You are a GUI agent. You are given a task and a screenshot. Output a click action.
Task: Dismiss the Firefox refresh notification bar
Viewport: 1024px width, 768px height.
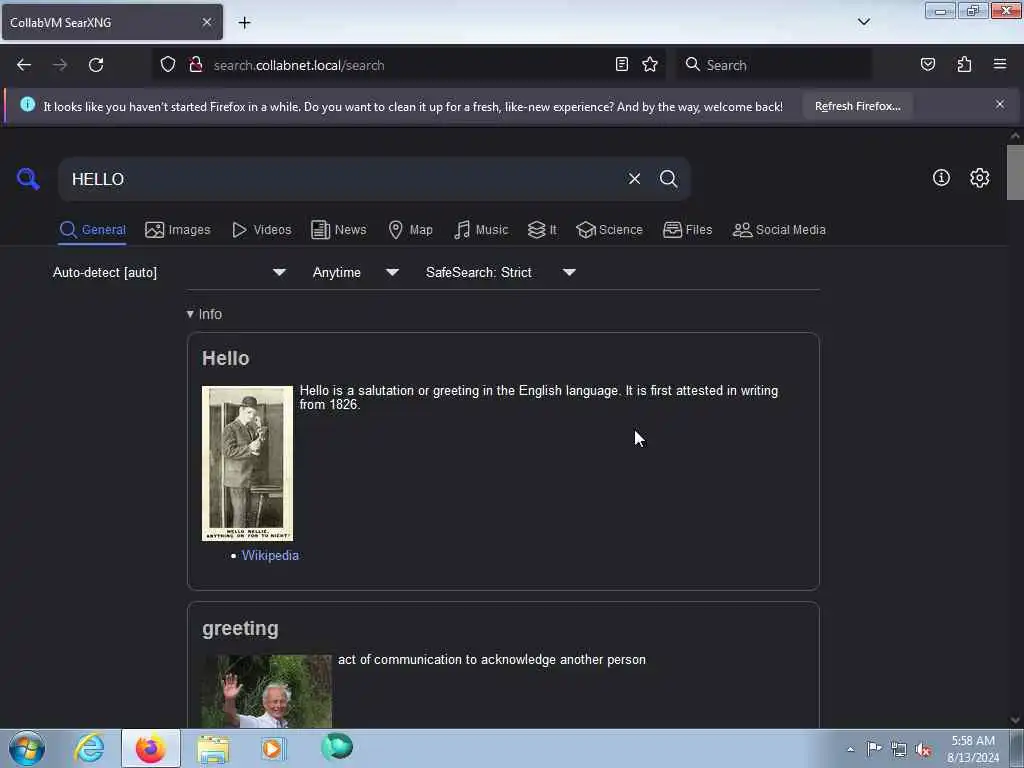(1000, 104)
